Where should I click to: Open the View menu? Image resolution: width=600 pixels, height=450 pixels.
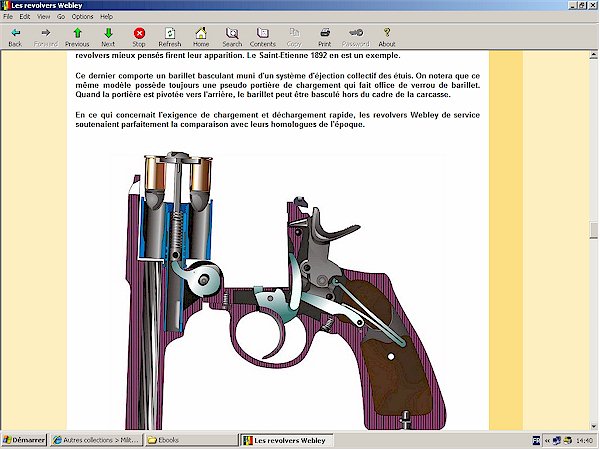(43, 17)
